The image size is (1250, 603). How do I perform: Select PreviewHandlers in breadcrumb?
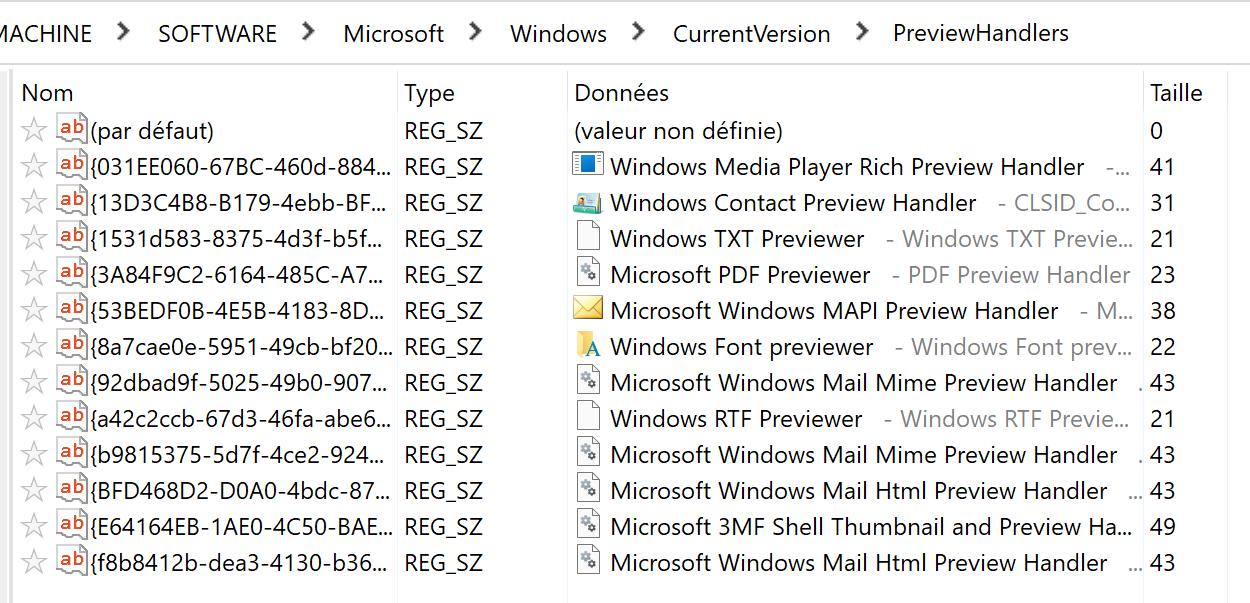(981, 33)
